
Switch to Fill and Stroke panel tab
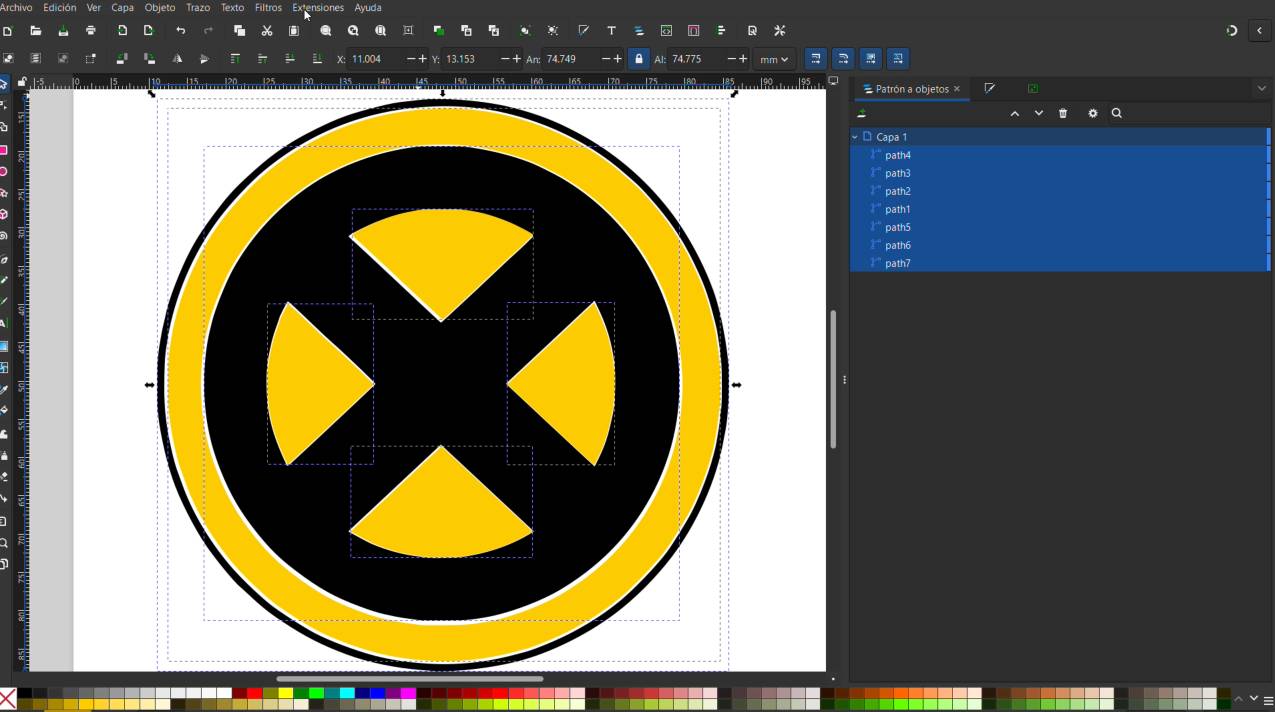click(x=990, y=89)
